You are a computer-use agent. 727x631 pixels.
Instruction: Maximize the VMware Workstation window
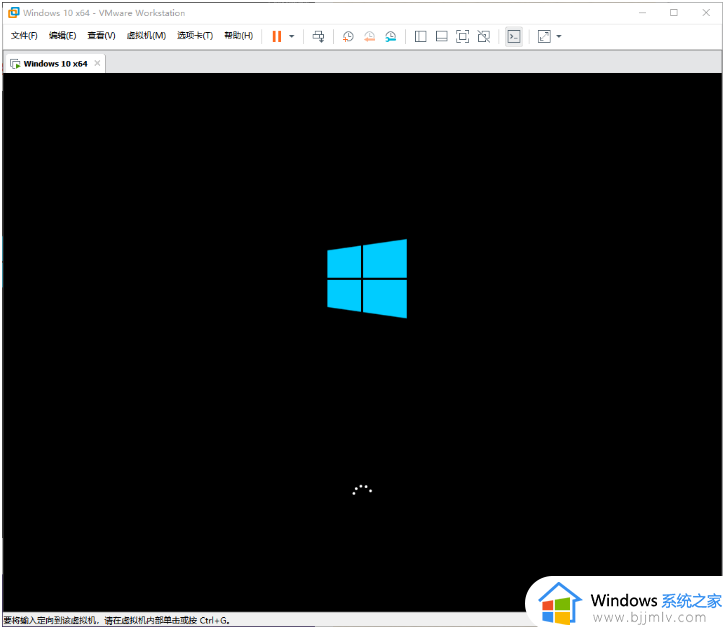click(674, 13)
